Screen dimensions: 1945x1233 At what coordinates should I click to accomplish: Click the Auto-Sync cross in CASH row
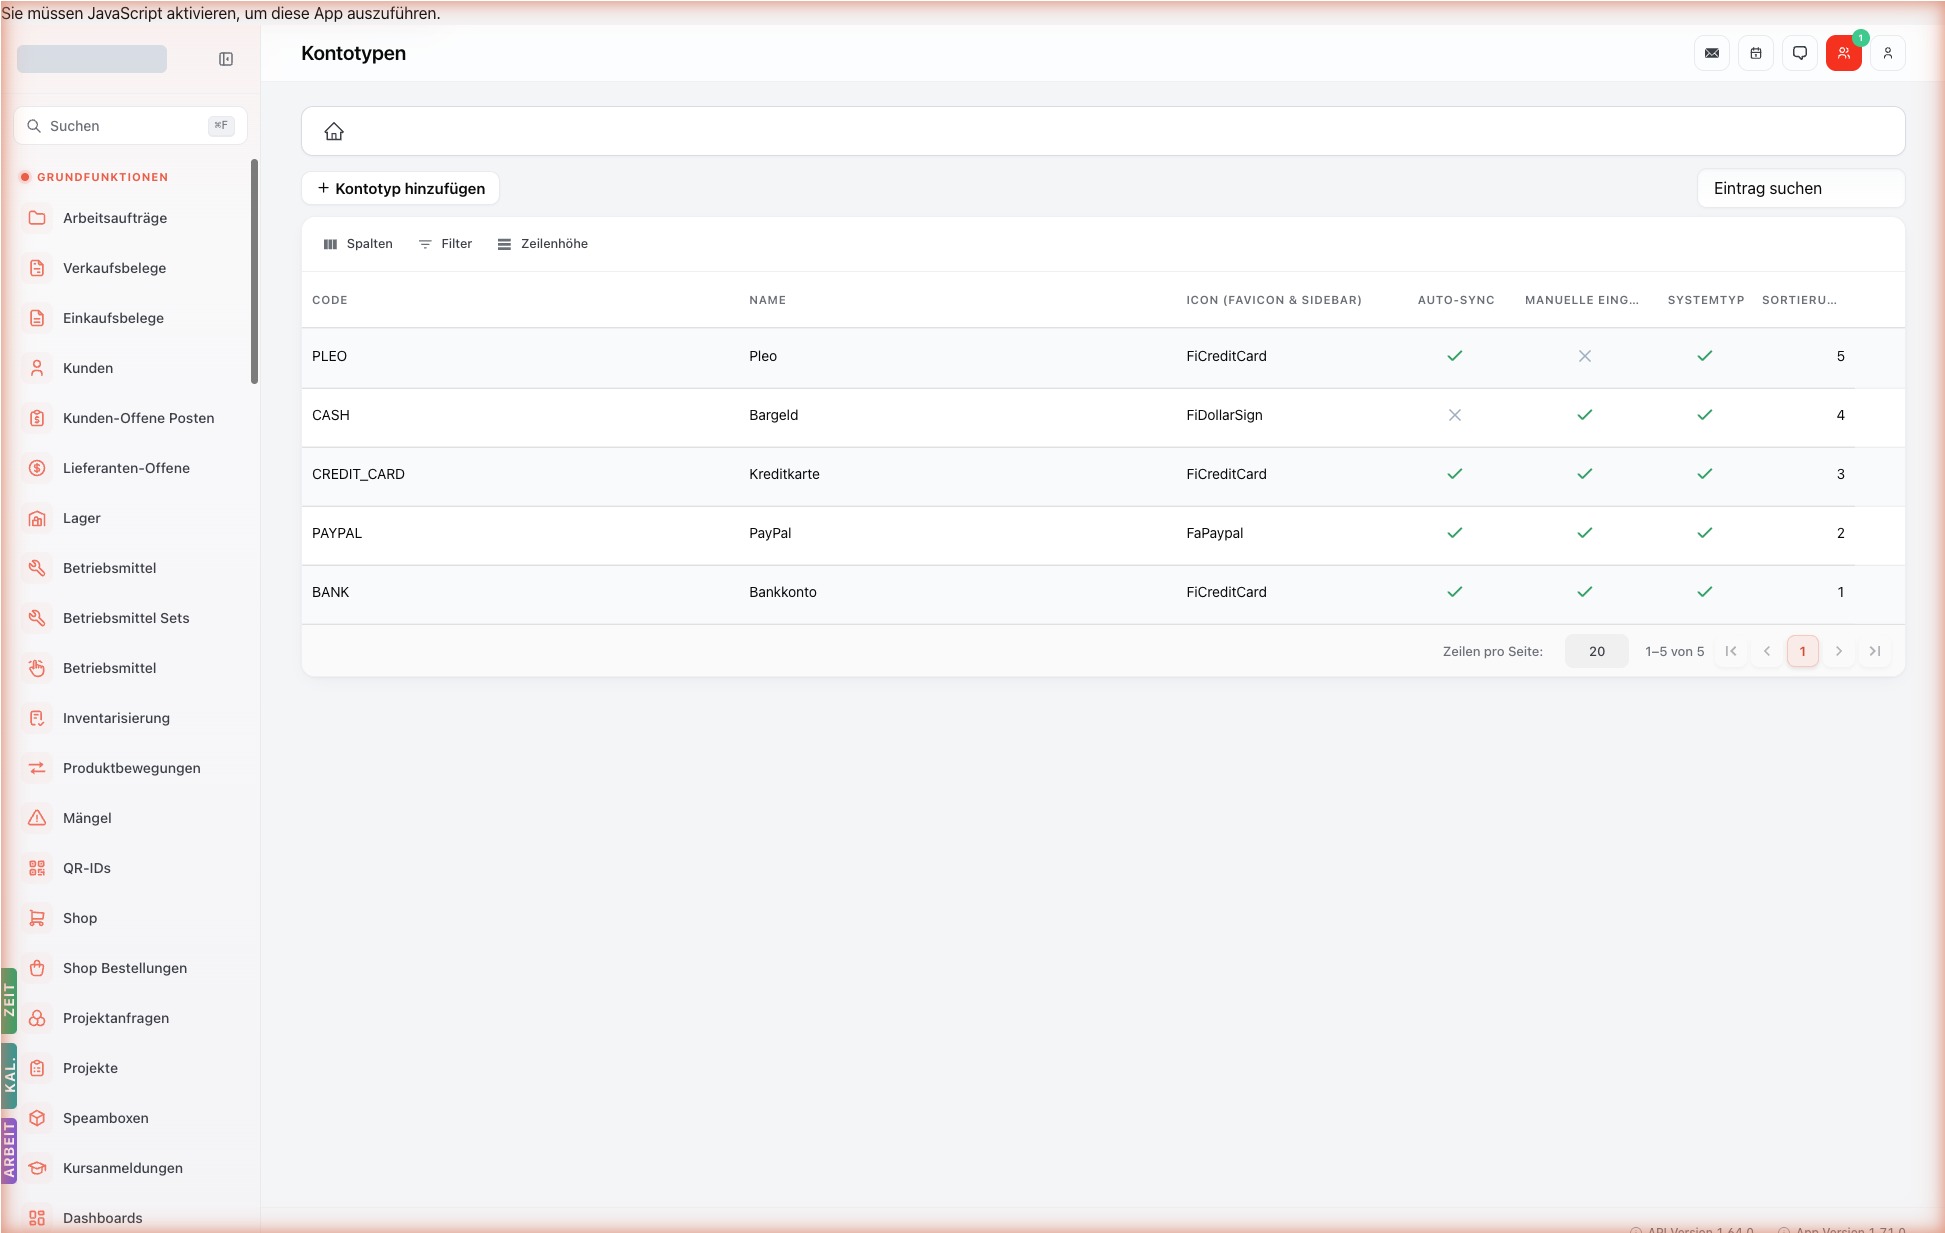(x=1455, y=415)
